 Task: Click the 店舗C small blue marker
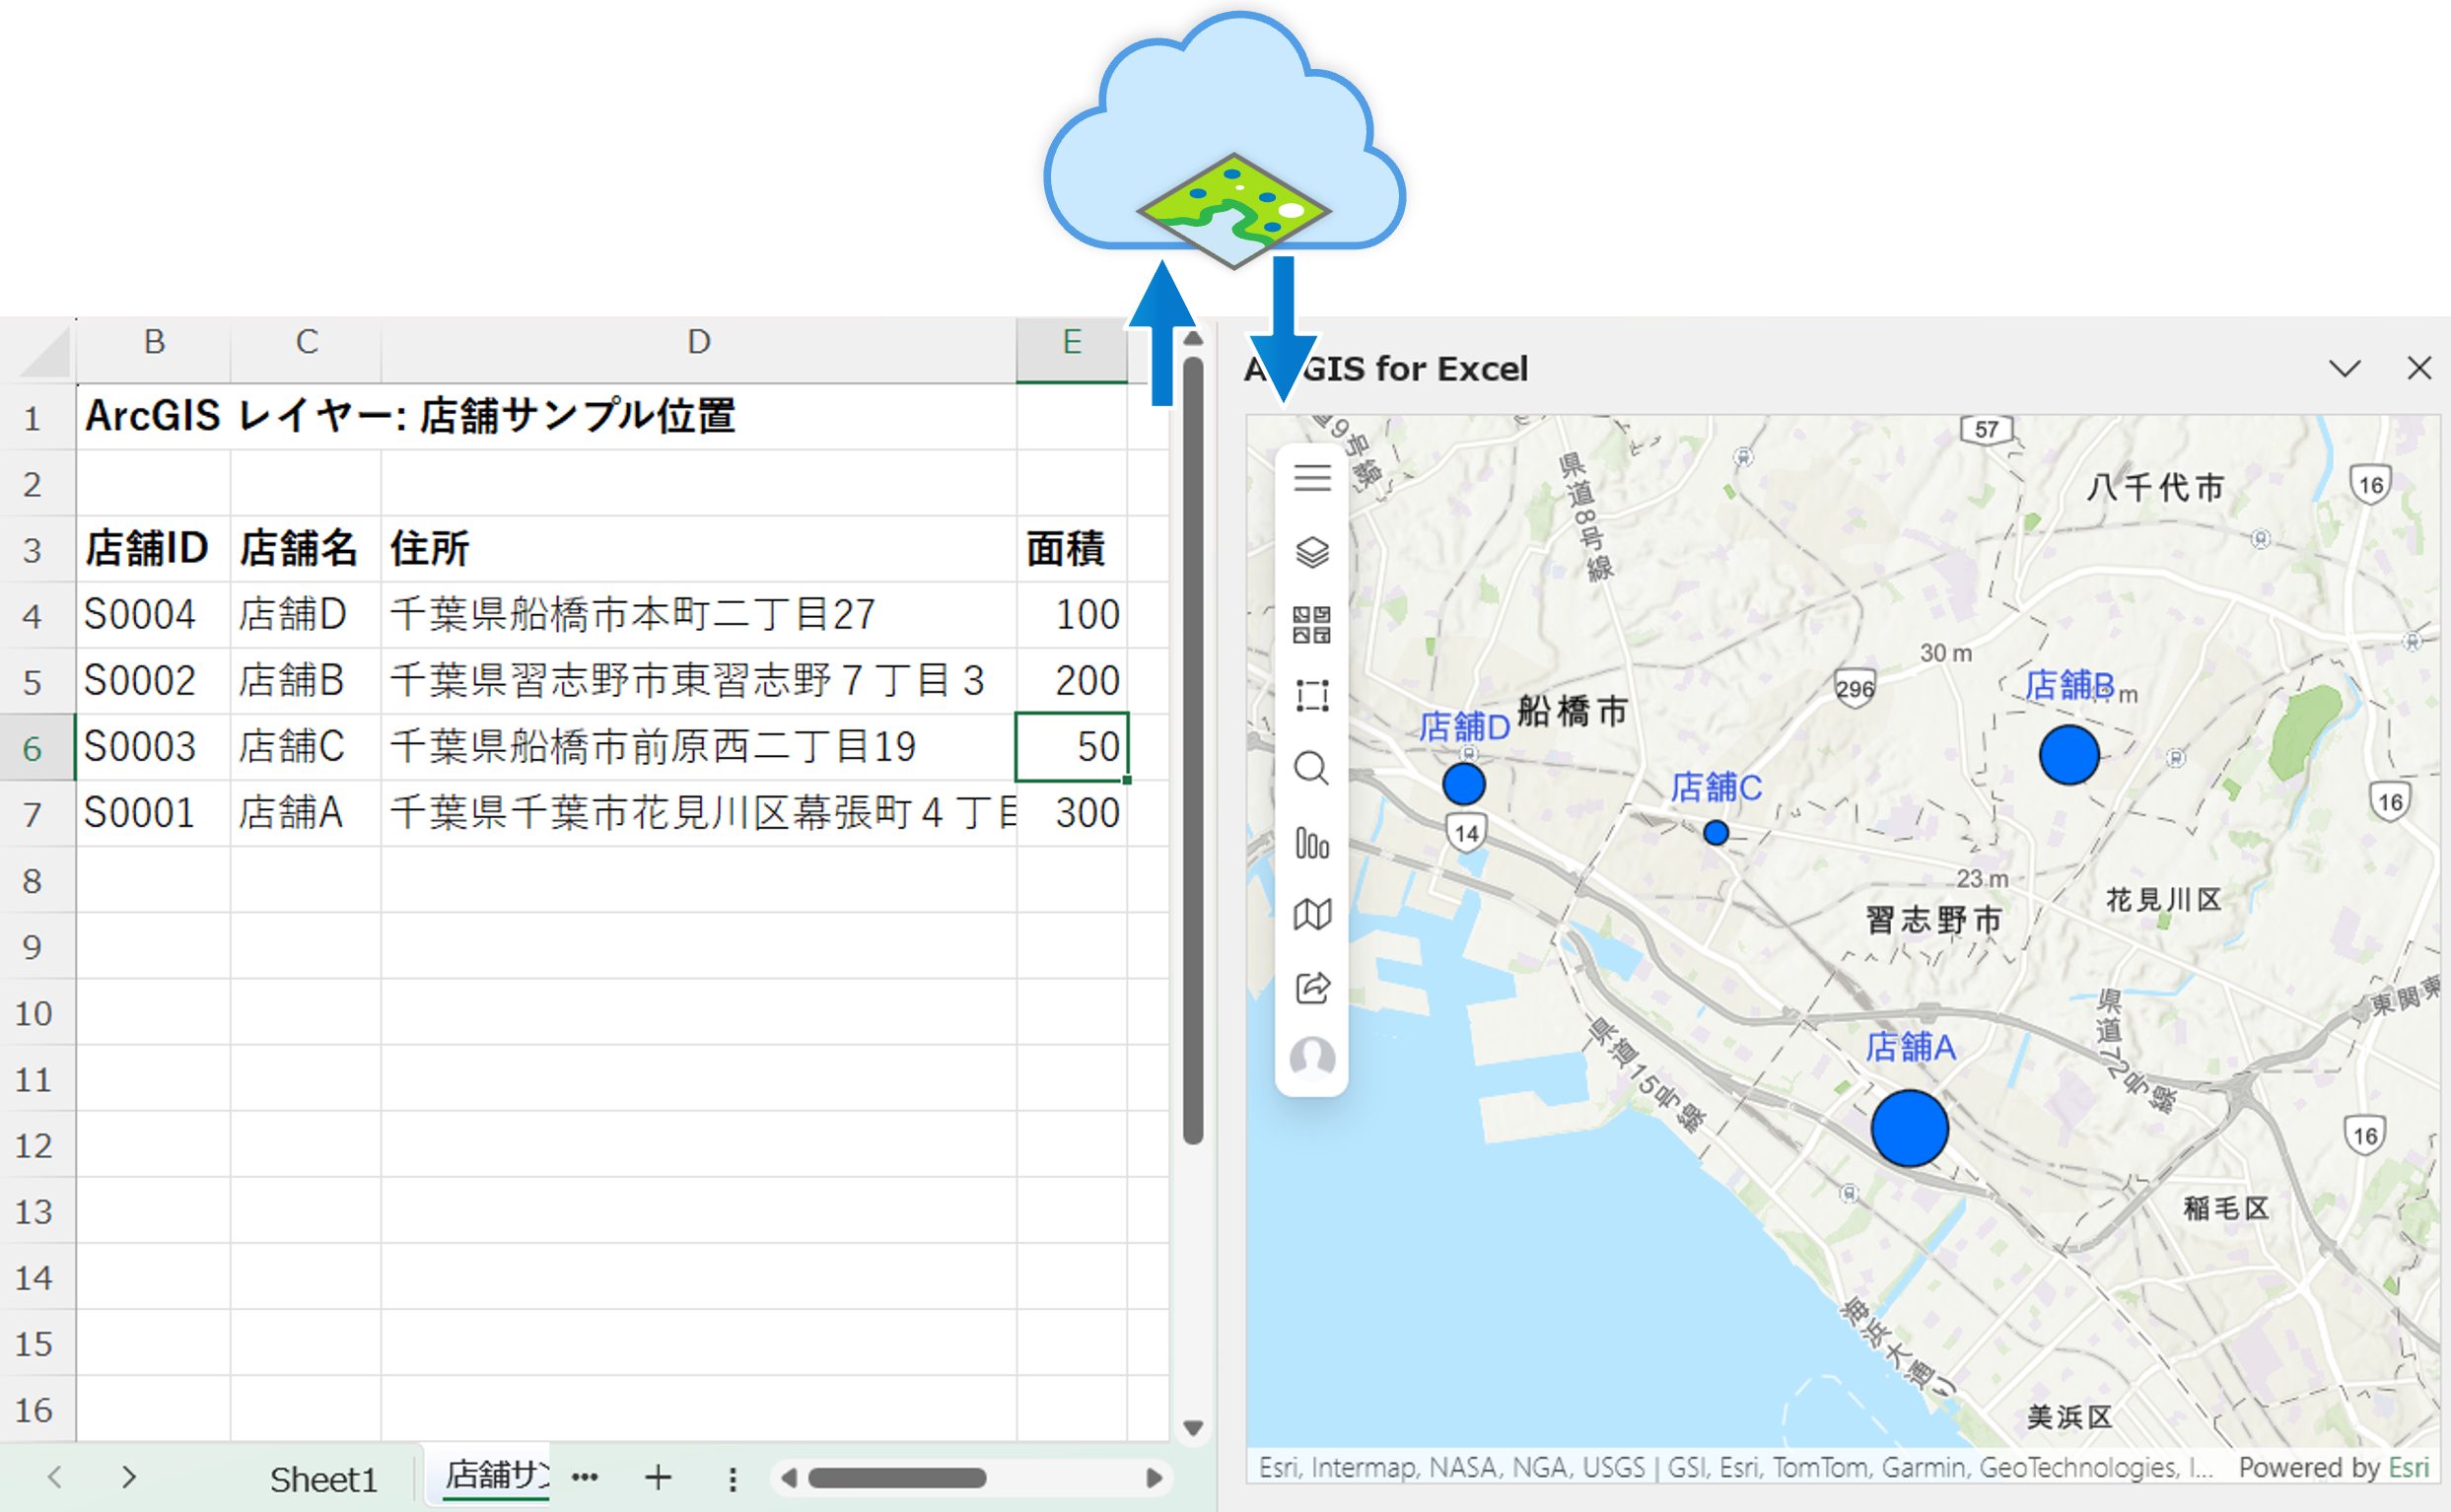point(1716,832)
